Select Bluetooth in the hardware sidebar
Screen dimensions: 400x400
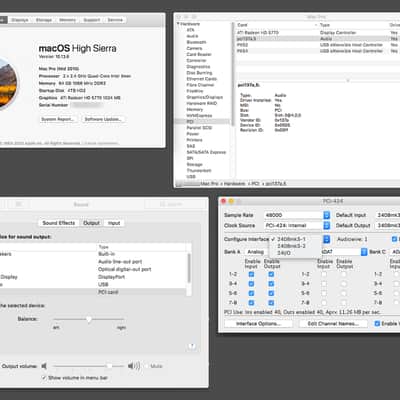(196, 42)
